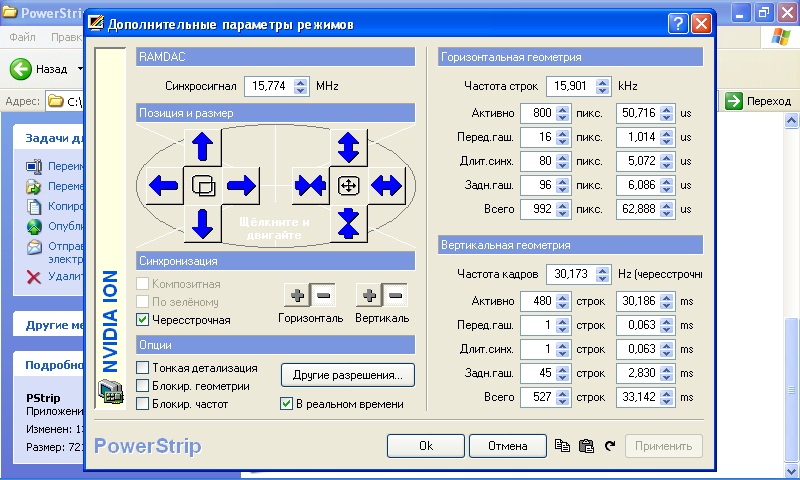800x480 pixels.
Task: Open the dropdown arrow beside Назад
Action: (80, 69)
